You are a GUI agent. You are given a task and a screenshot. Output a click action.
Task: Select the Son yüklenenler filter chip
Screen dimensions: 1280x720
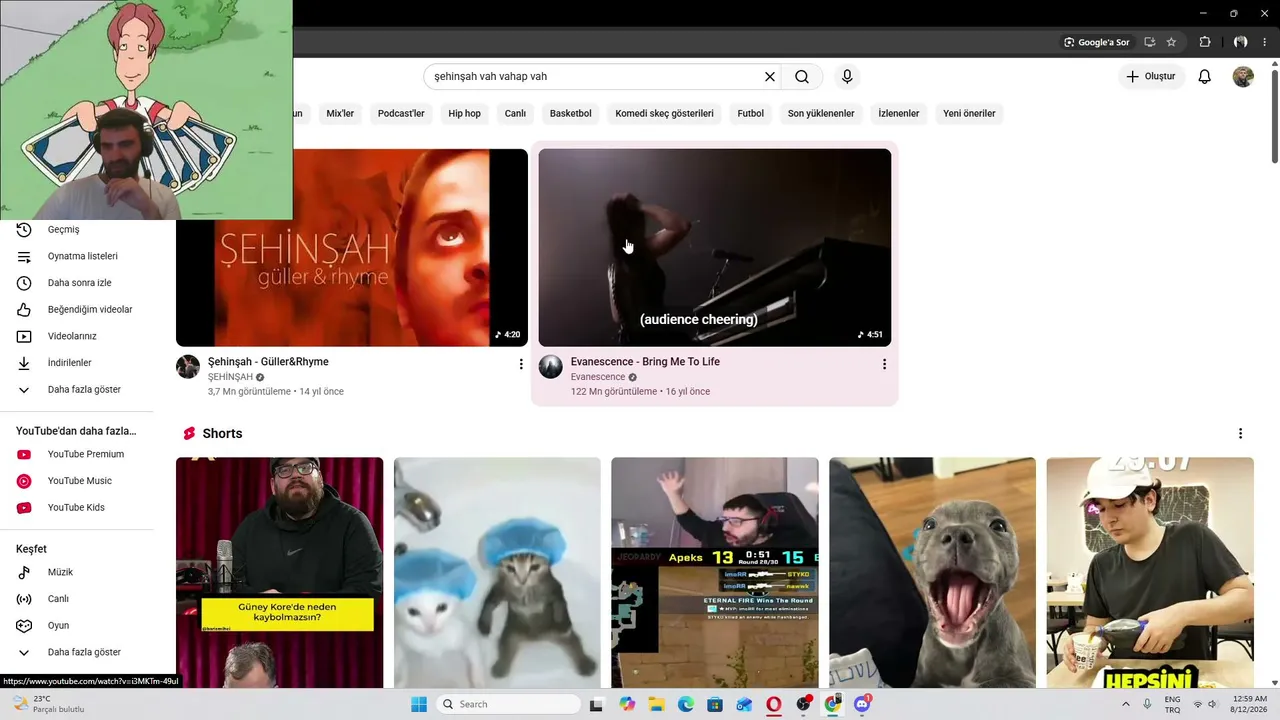click(x=821, y=114)
